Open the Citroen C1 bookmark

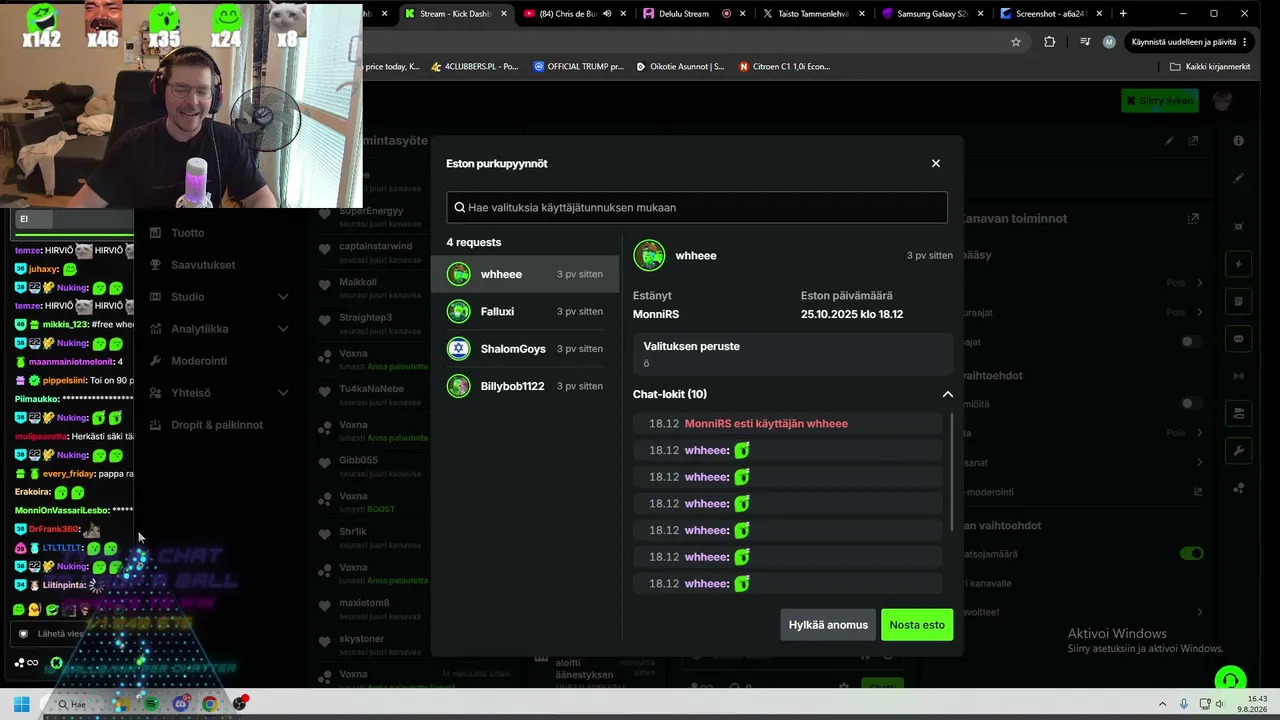tap(784, 67)
